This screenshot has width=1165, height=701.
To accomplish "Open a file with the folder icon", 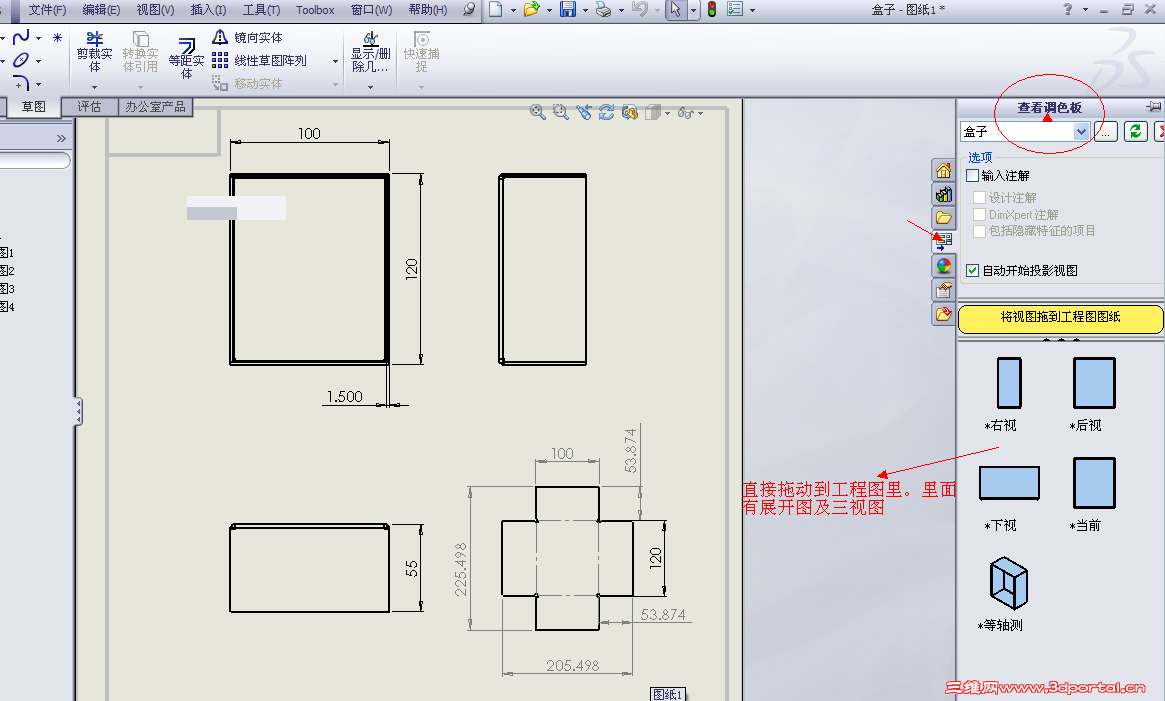I will point(531,9).
